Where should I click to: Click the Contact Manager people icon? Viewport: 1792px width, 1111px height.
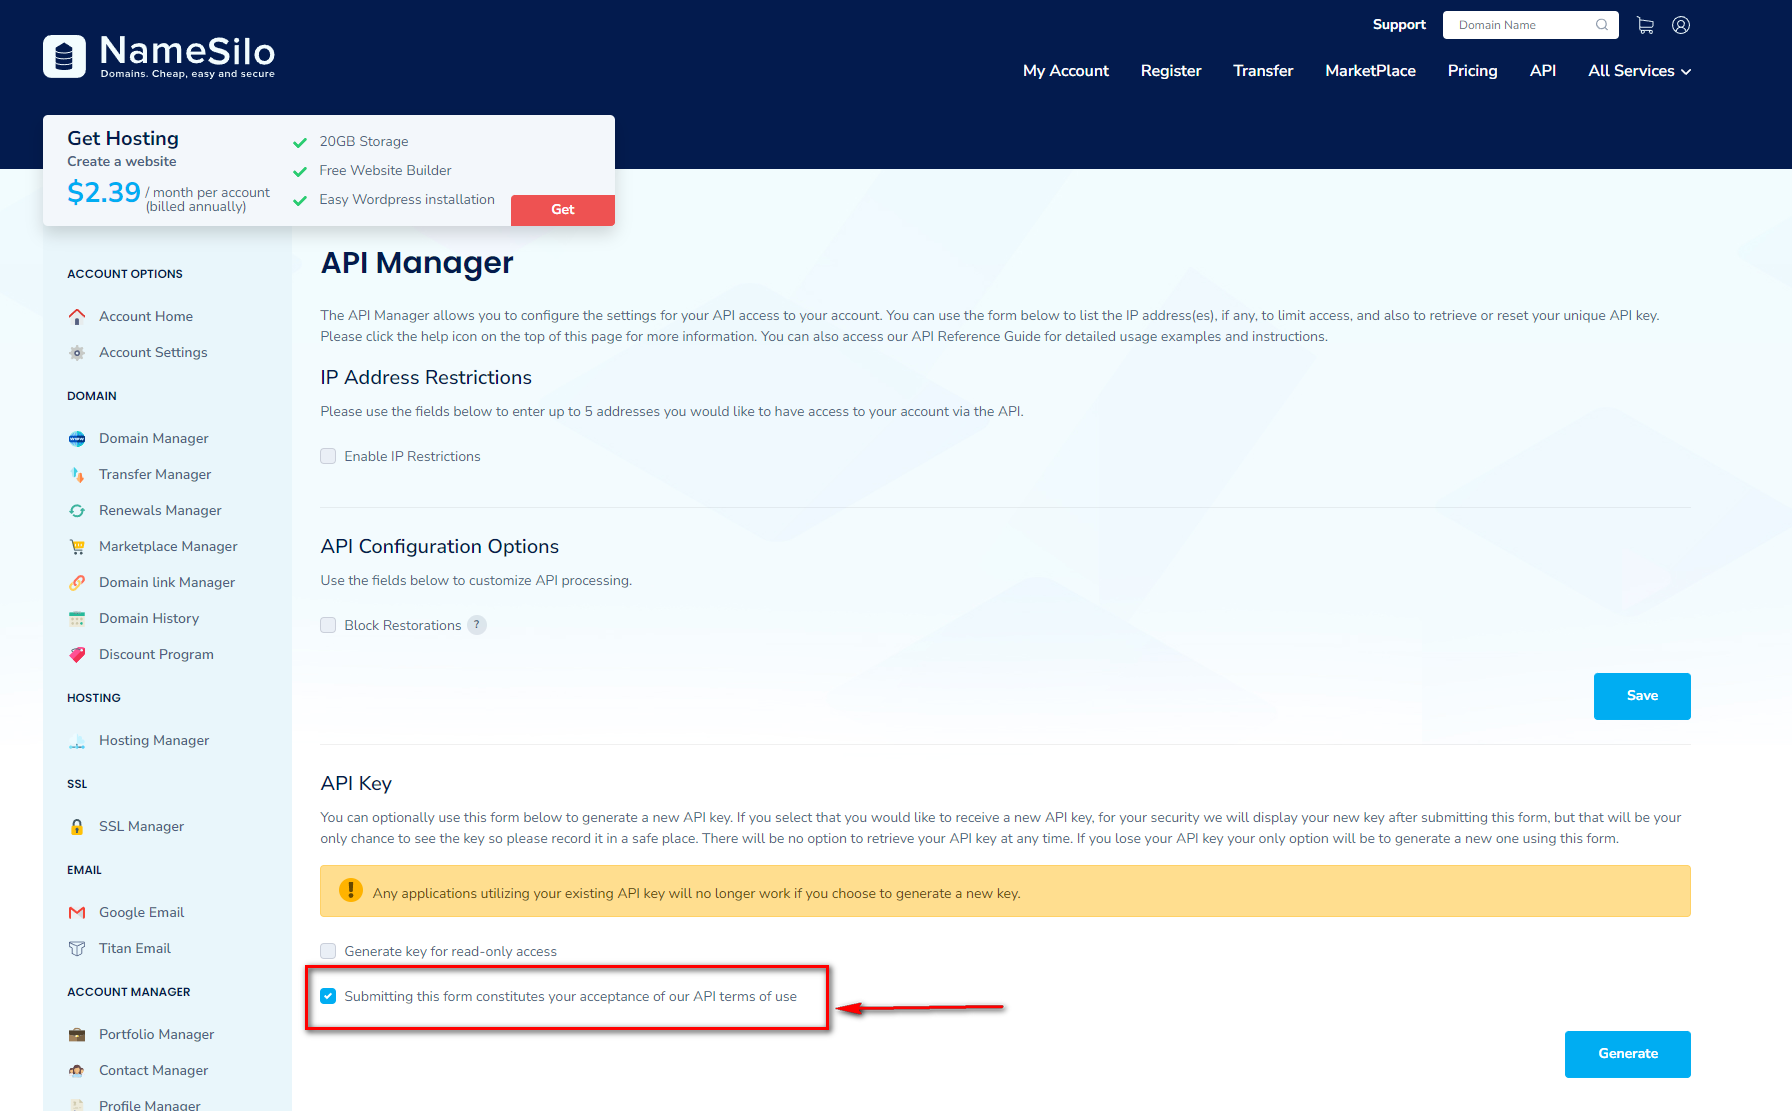[77, 1070]
